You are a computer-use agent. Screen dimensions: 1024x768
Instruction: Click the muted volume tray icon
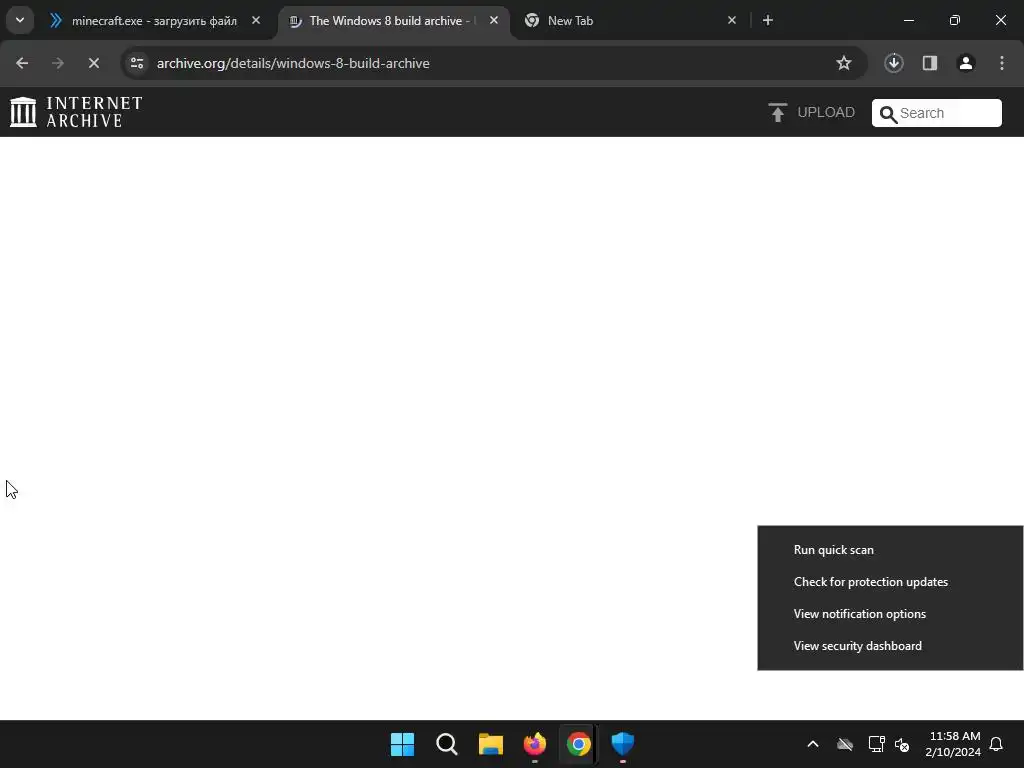tap(902, 744)
